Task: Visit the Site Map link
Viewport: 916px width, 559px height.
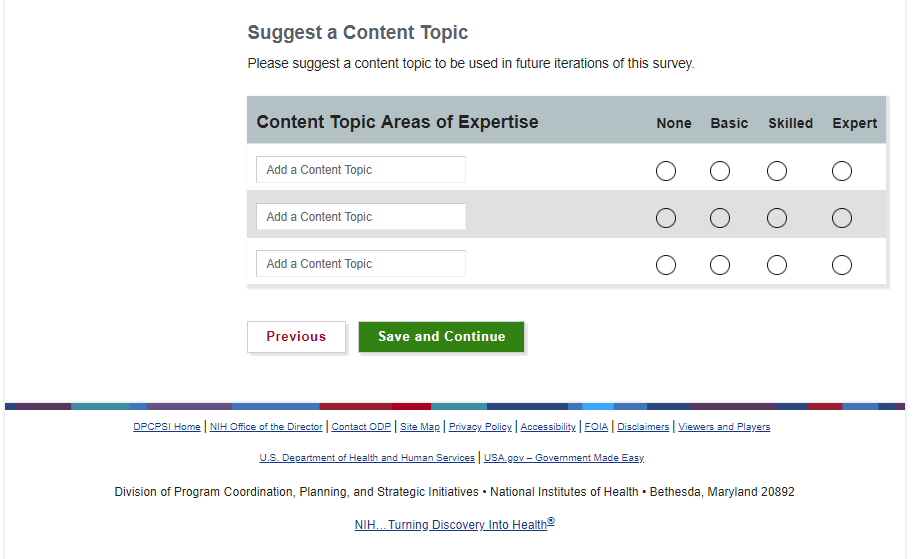Action: click(420, 427)
